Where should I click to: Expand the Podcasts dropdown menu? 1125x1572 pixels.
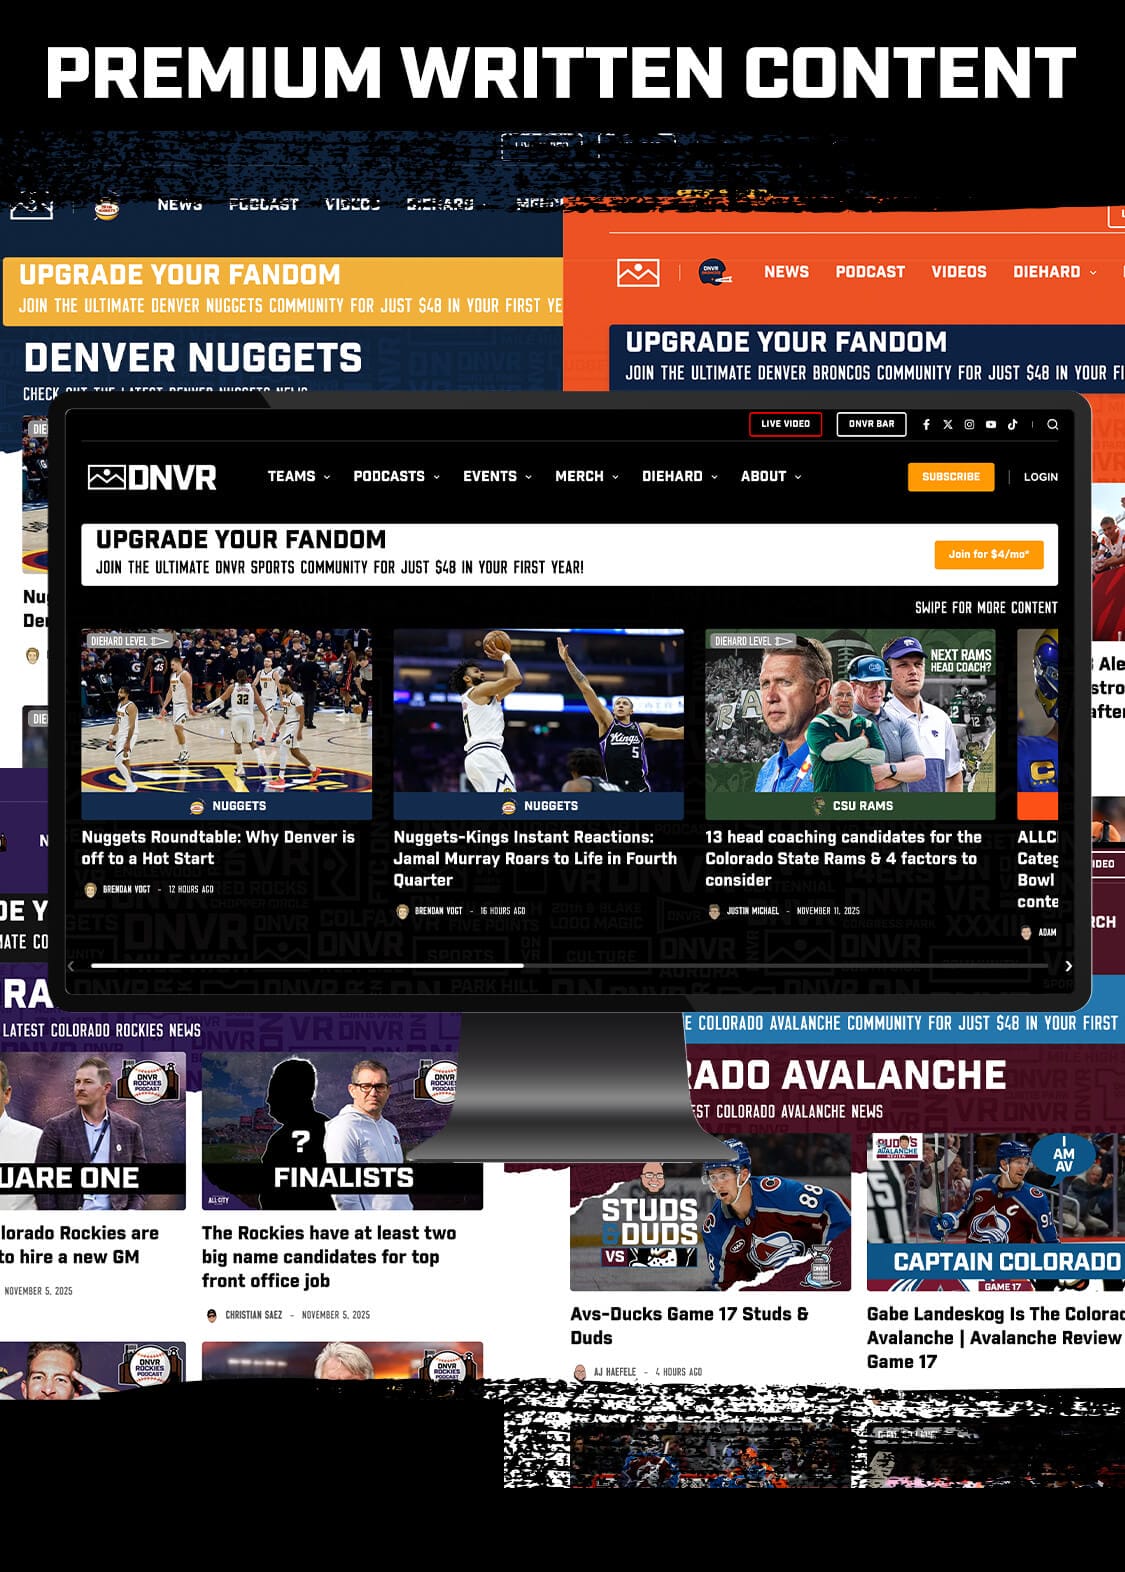[x=396, y=477]
